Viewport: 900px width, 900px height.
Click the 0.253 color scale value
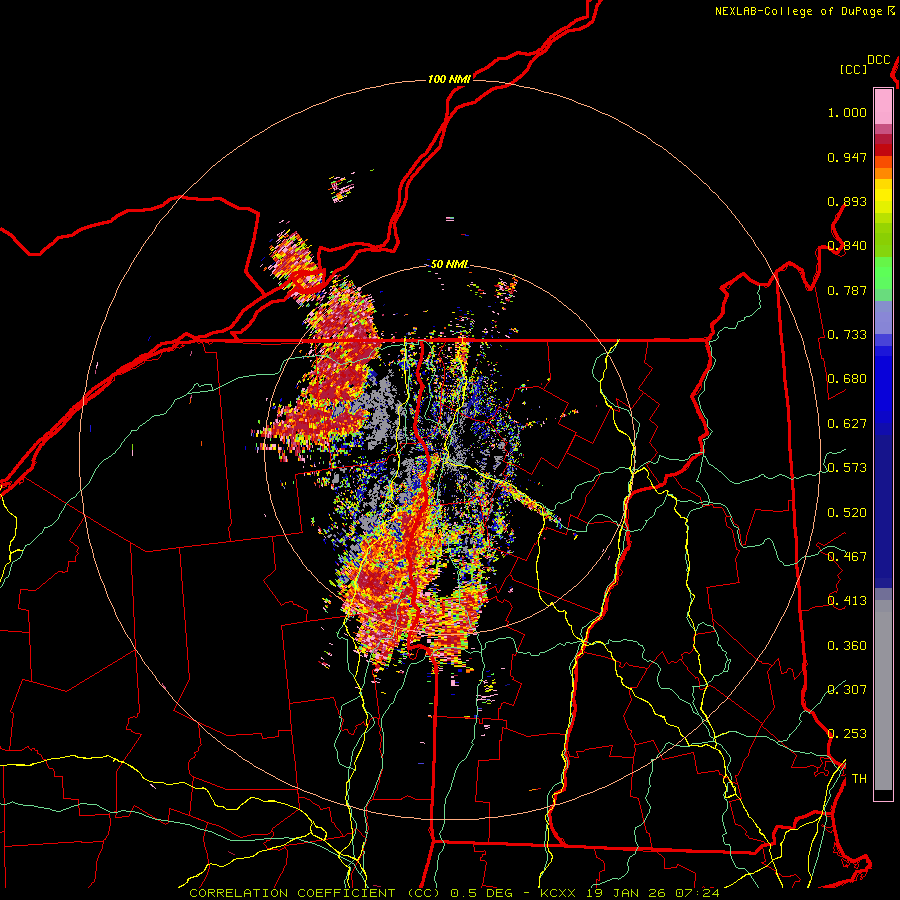pyautogui.click(x=847, y=734)
